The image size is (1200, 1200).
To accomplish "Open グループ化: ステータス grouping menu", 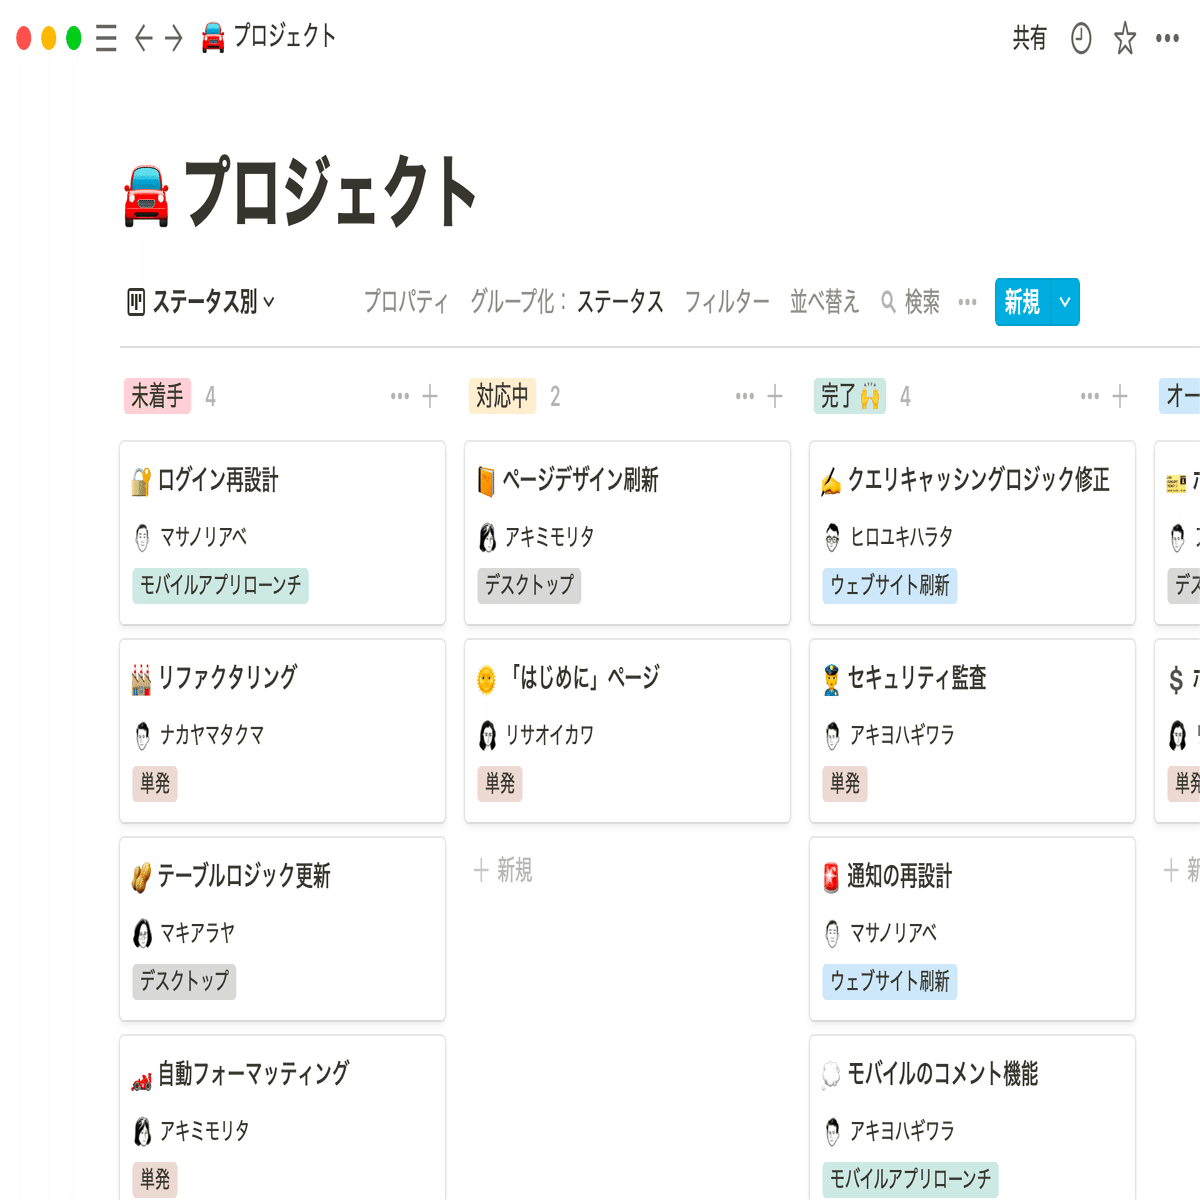I will pos(567,301).
